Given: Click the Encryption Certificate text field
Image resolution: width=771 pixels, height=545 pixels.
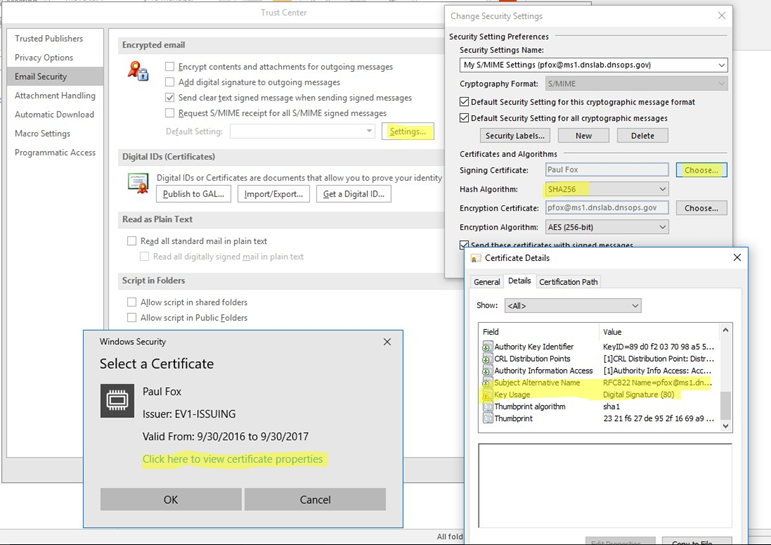Looking at the screenshot, I should coord(607,208).
